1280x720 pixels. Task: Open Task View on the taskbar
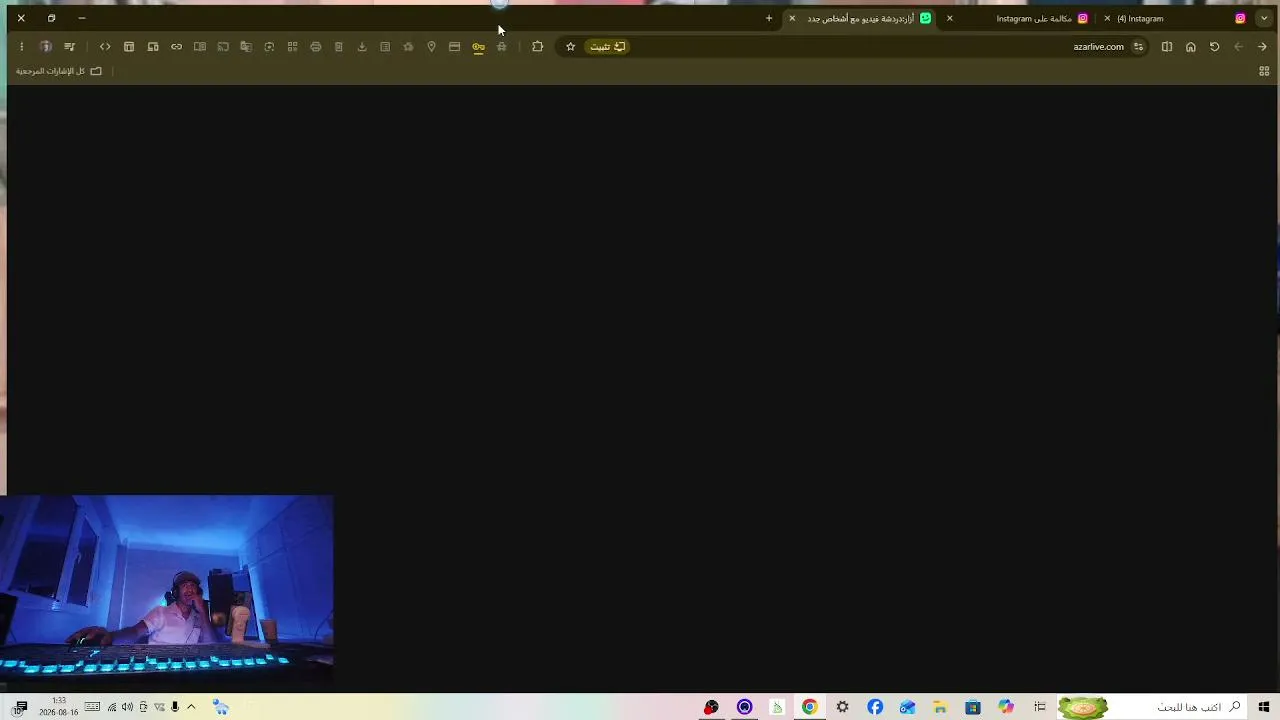click(x=1040, y=707)
